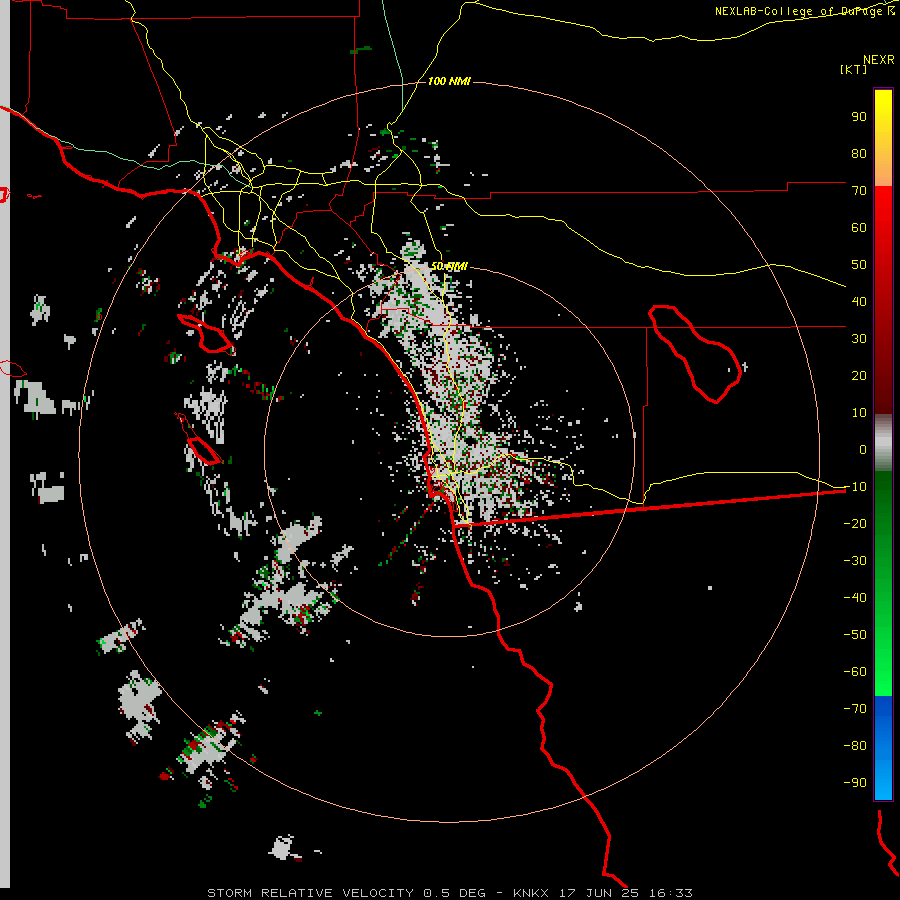Click the 10 value on the velocity scale

click(859, 413)
